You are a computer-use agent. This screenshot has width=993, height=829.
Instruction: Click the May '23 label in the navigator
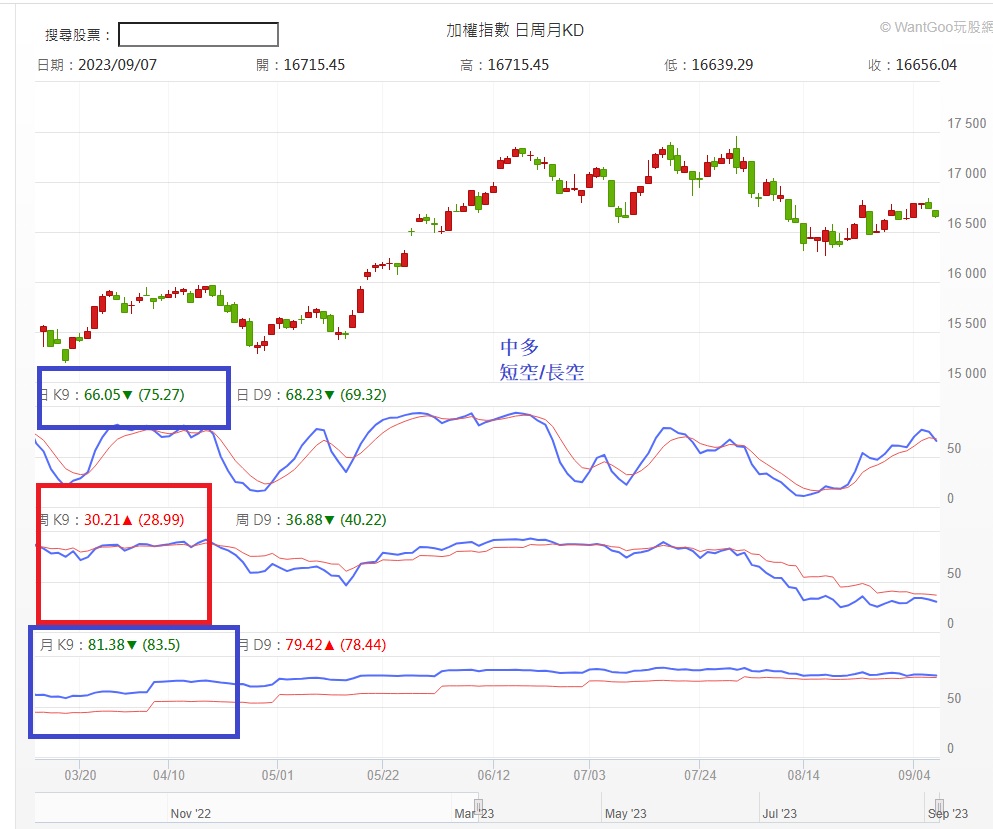[626, 814]
